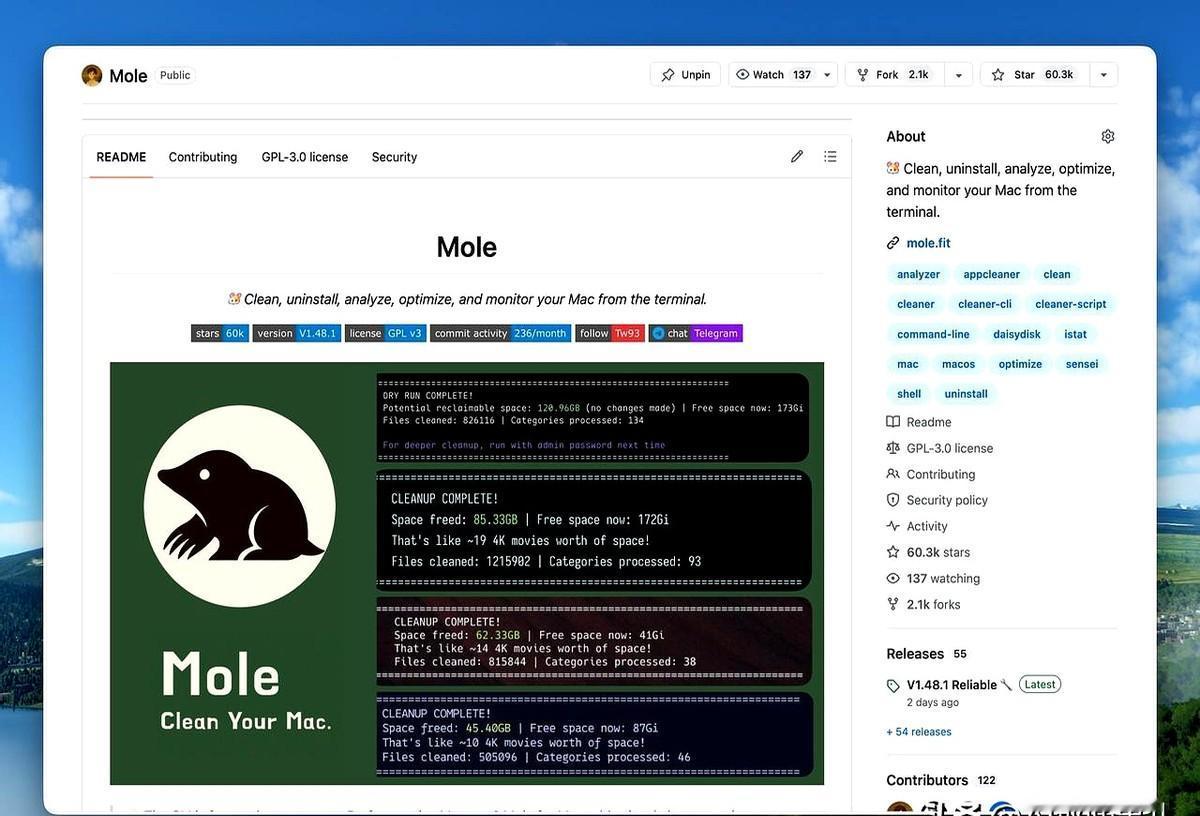
Task: Click the daisydisk topic tag
Action: click(x=1017, y=334)
